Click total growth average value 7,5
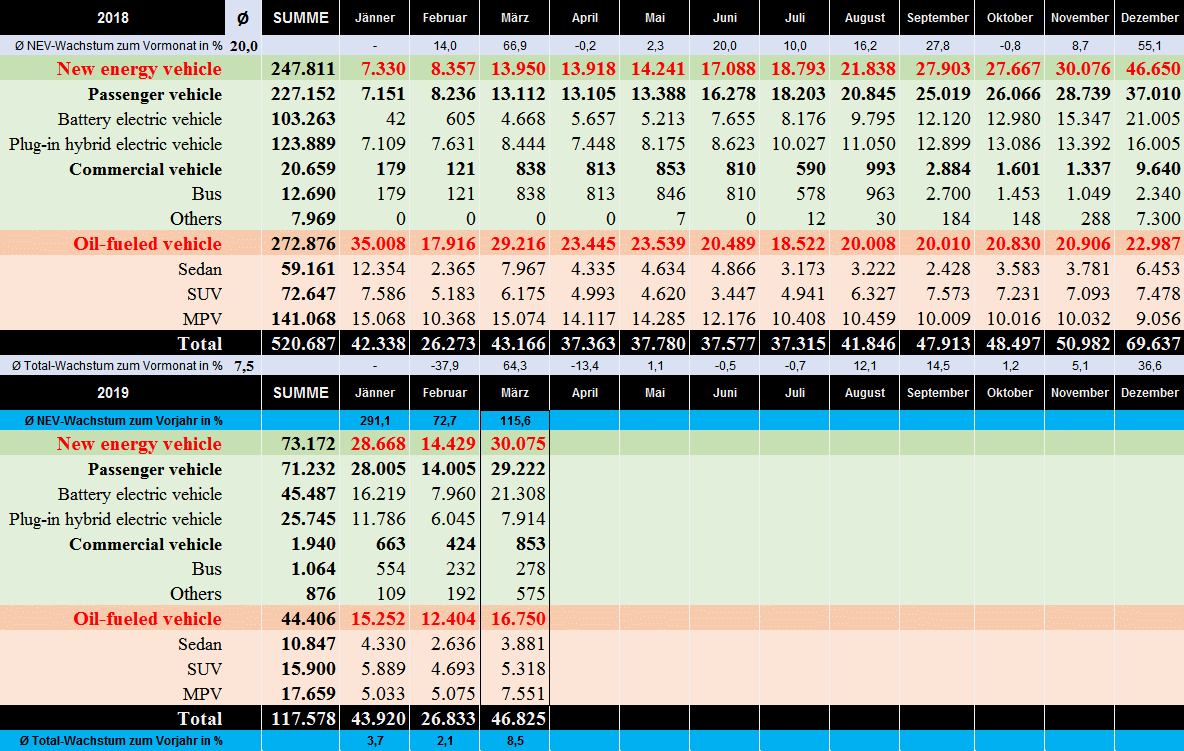 point(243,366)
